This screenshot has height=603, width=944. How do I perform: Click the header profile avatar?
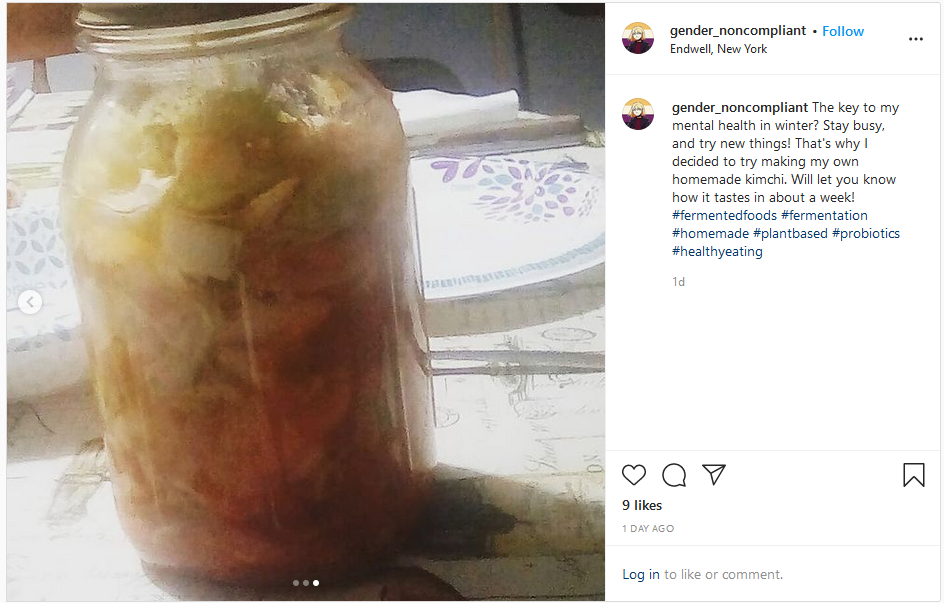pos(638,39)
